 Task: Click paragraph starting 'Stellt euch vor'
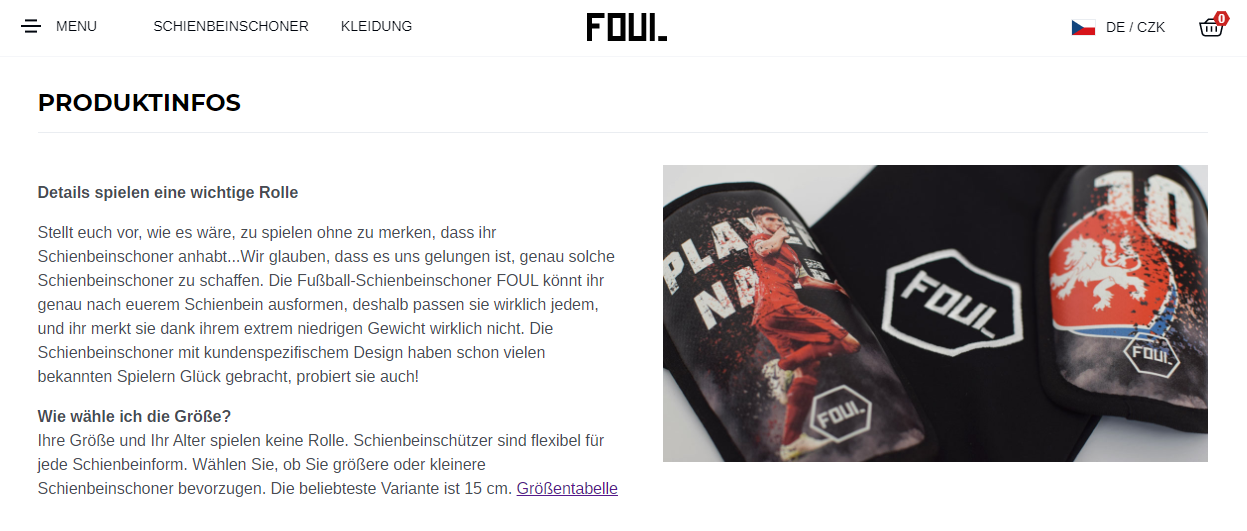[328, 305]
